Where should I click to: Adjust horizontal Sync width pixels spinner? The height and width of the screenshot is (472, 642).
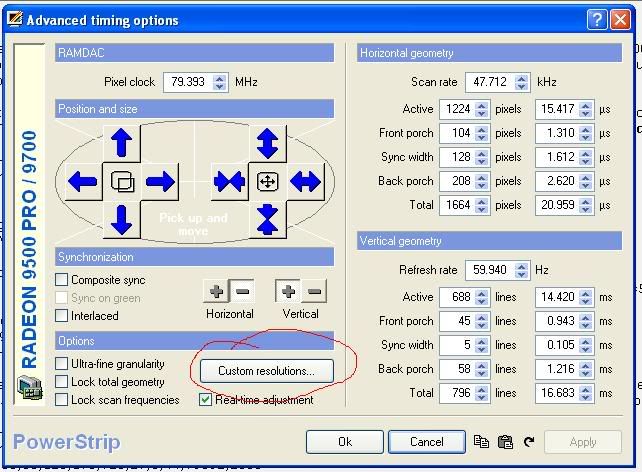coord(482,157)
